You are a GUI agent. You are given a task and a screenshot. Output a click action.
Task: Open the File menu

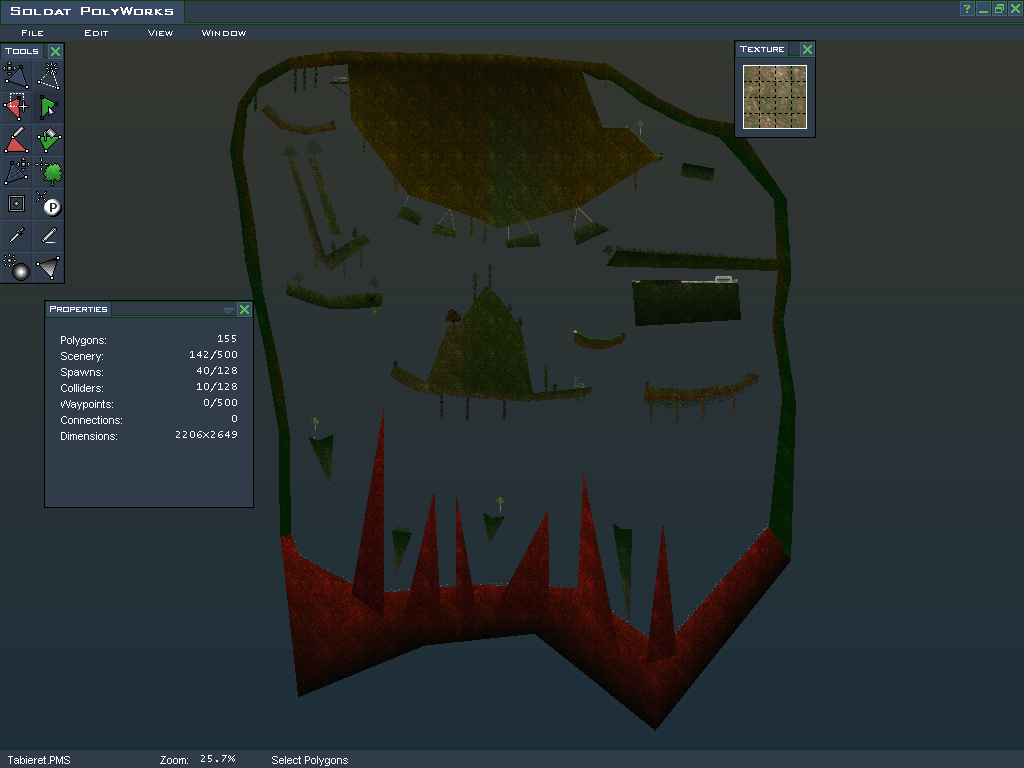(x=32, y=33)
